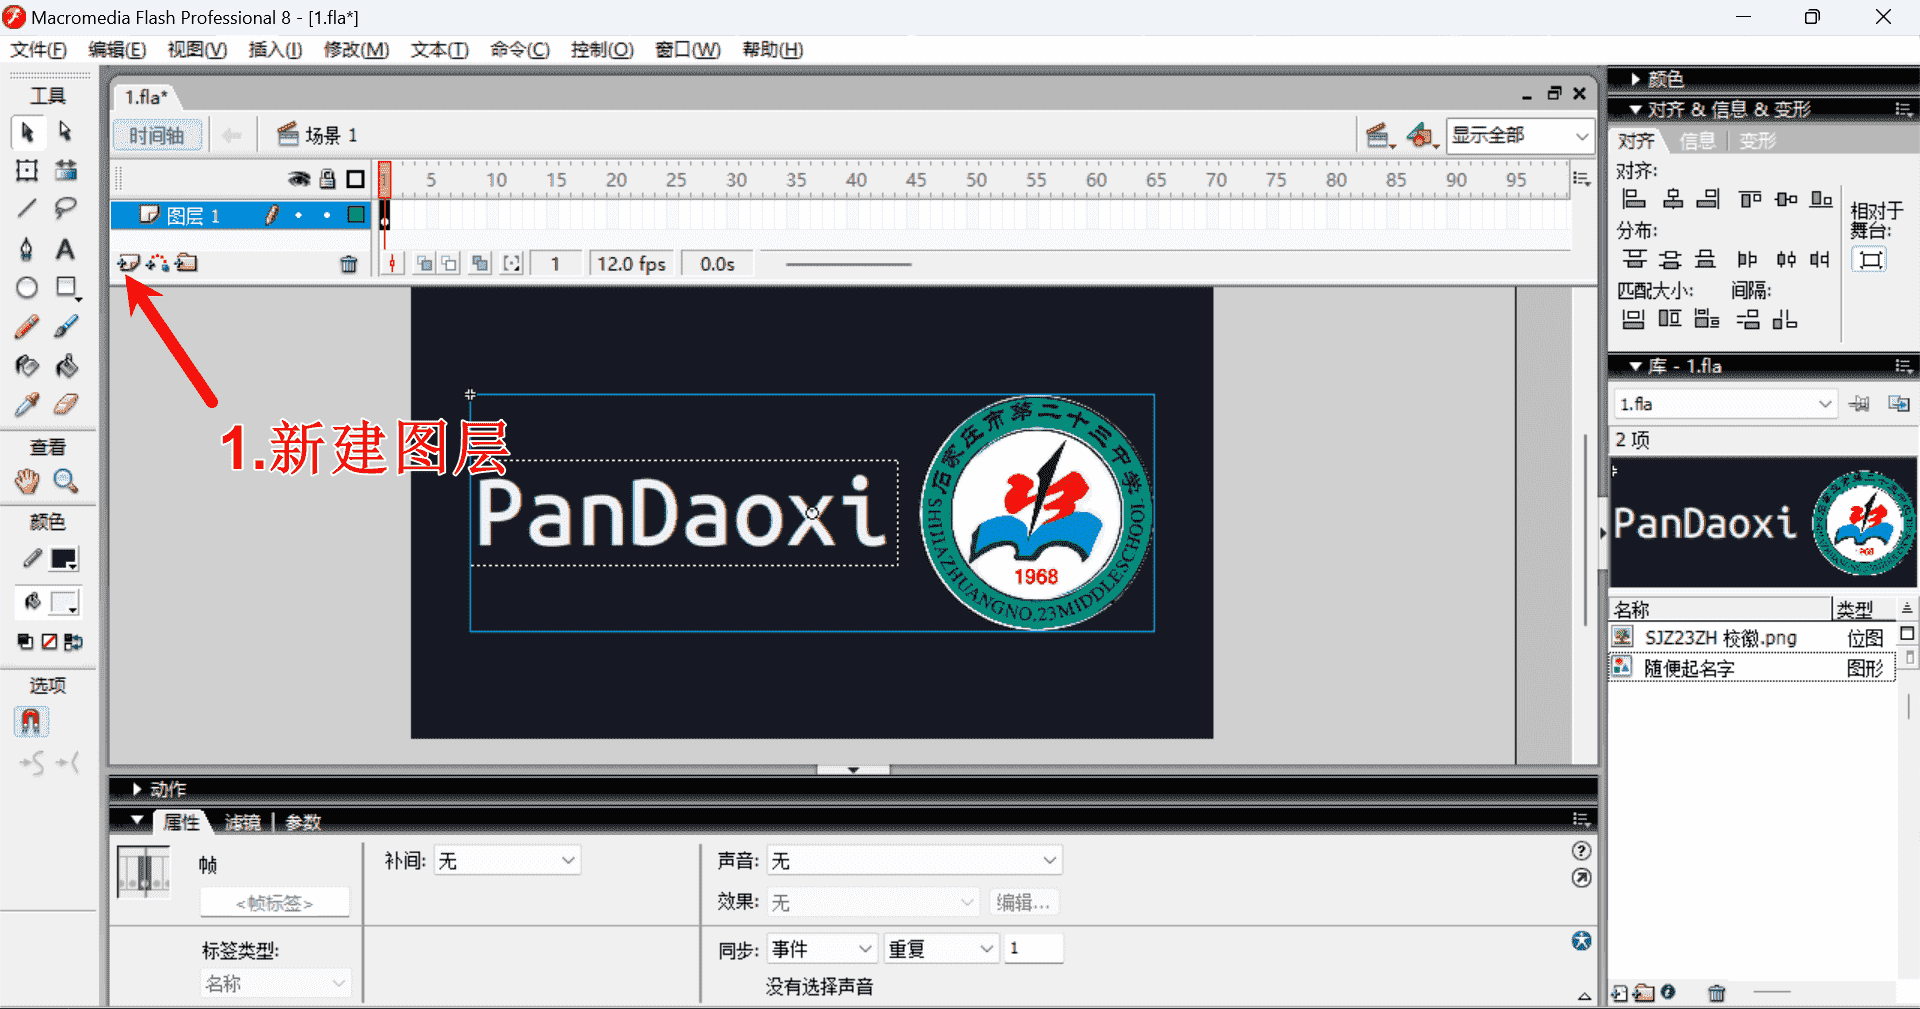
Task: Select the Zoom magnifier tool
Action: click(66, 482)
